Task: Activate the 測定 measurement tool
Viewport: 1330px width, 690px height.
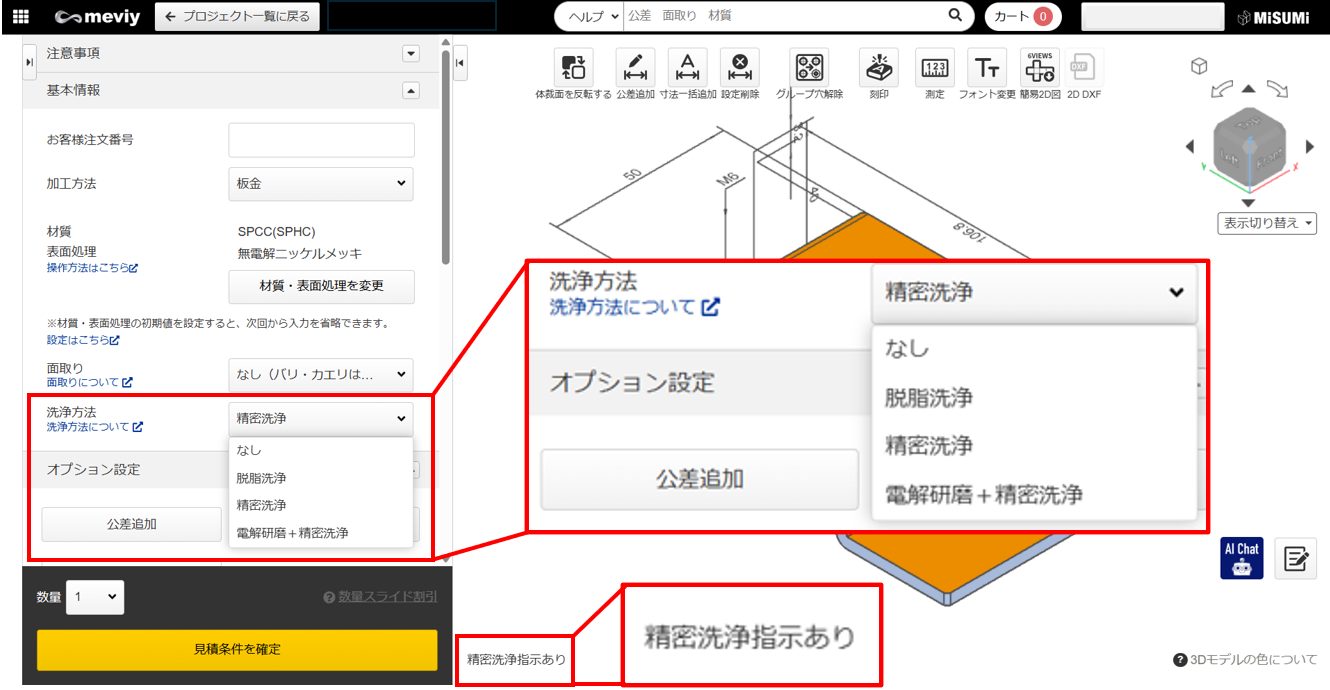Action: tap(934, 68)
